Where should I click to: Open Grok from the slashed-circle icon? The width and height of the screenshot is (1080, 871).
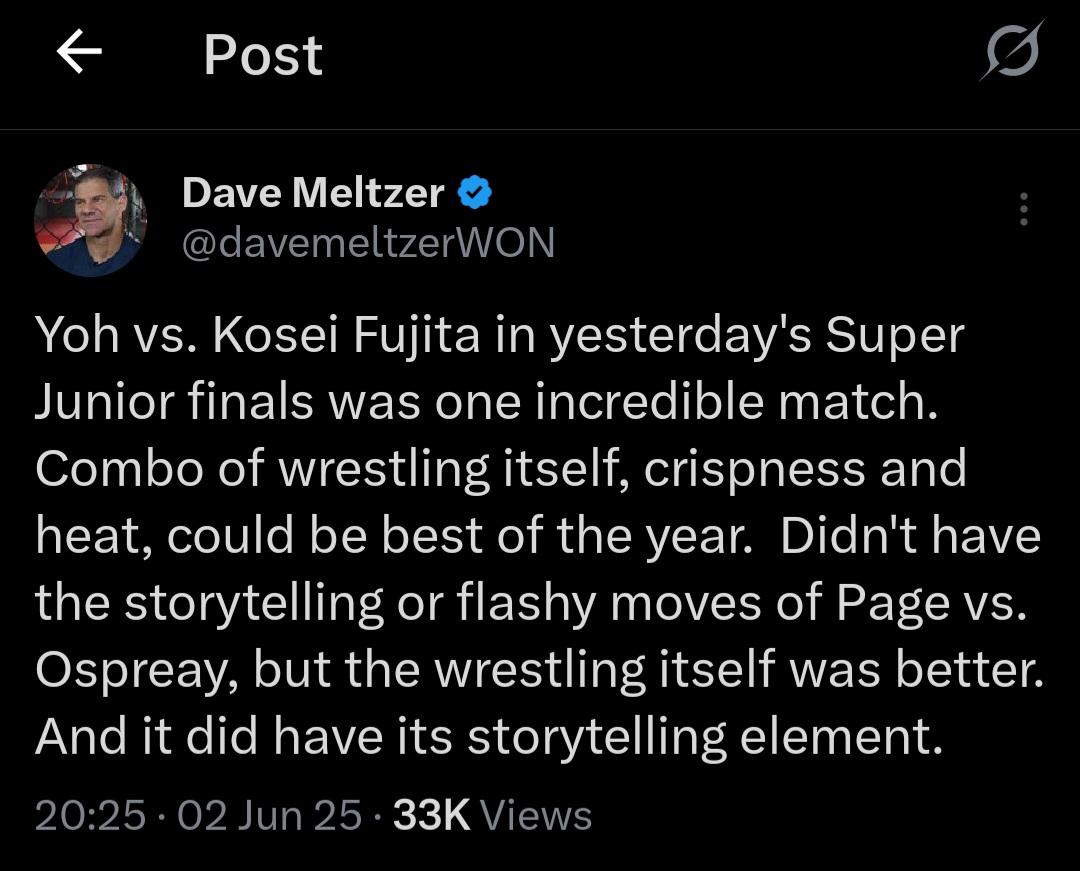tap(1011, 51)
